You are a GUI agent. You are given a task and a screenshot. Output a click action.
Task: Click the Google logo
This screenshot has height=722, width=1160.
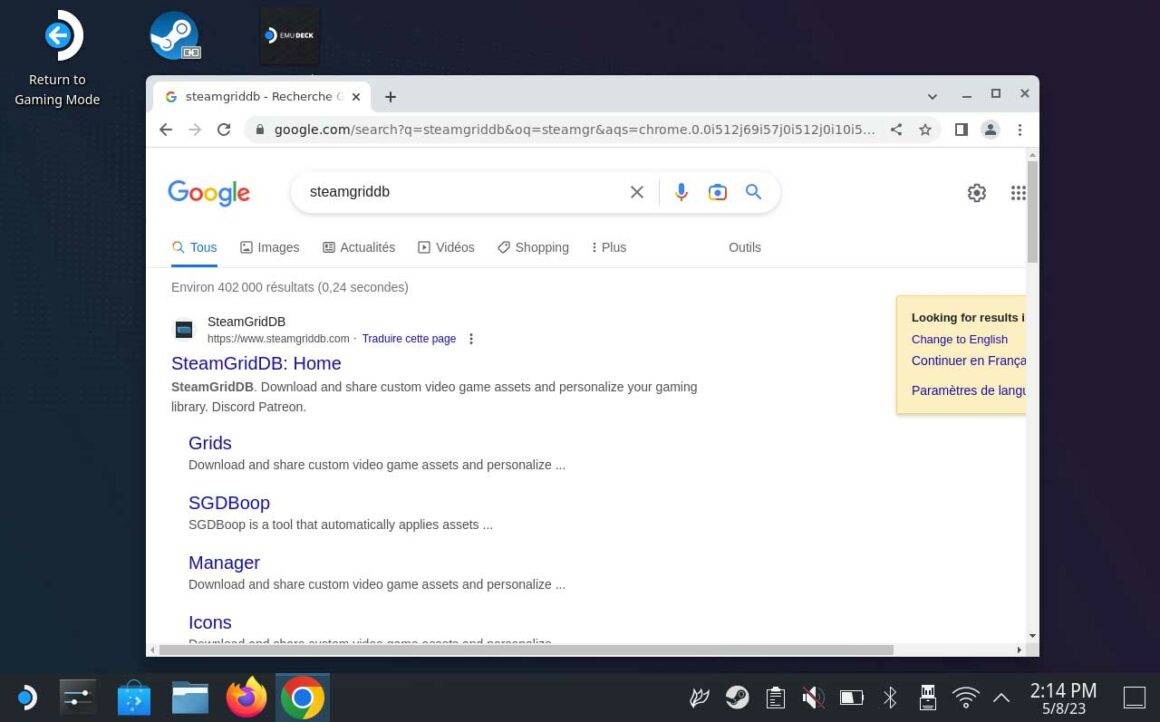[209, 193]
